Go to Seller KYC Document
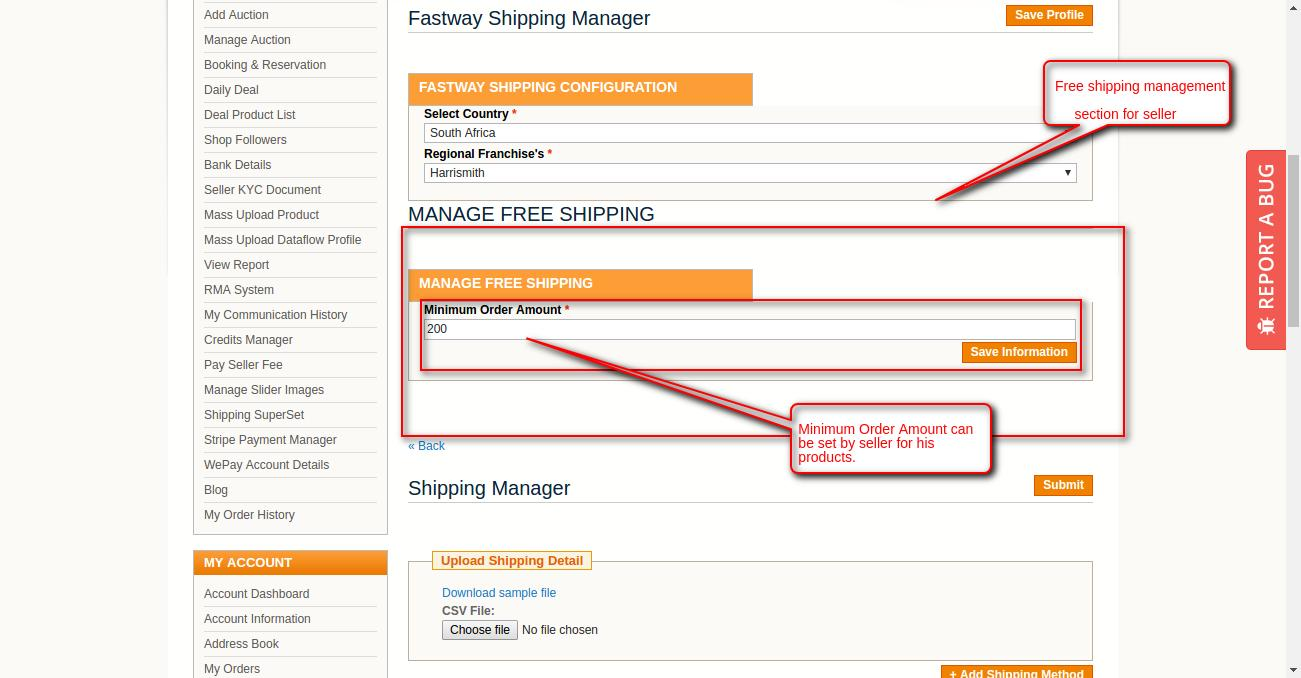The image size is (1301, 678). pos(262,189)
